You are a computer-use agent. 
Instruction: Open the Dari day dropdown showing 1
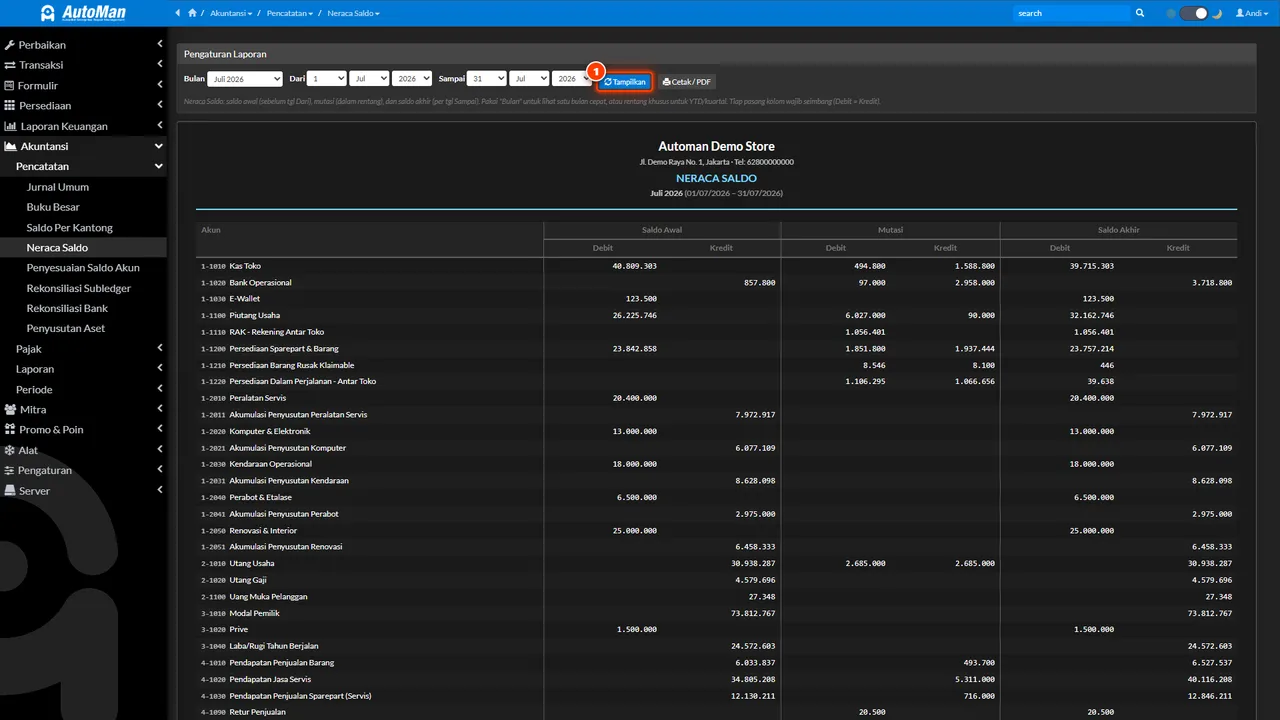327,78
